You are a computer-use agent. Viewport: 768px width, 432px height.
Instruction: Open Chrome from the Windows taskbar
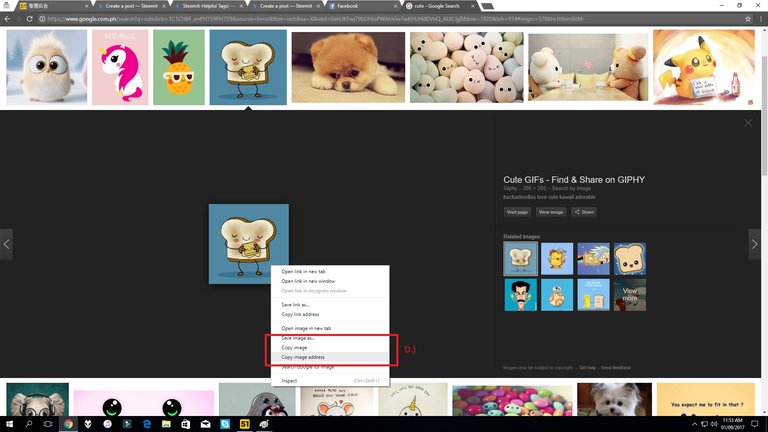(68, 424)
